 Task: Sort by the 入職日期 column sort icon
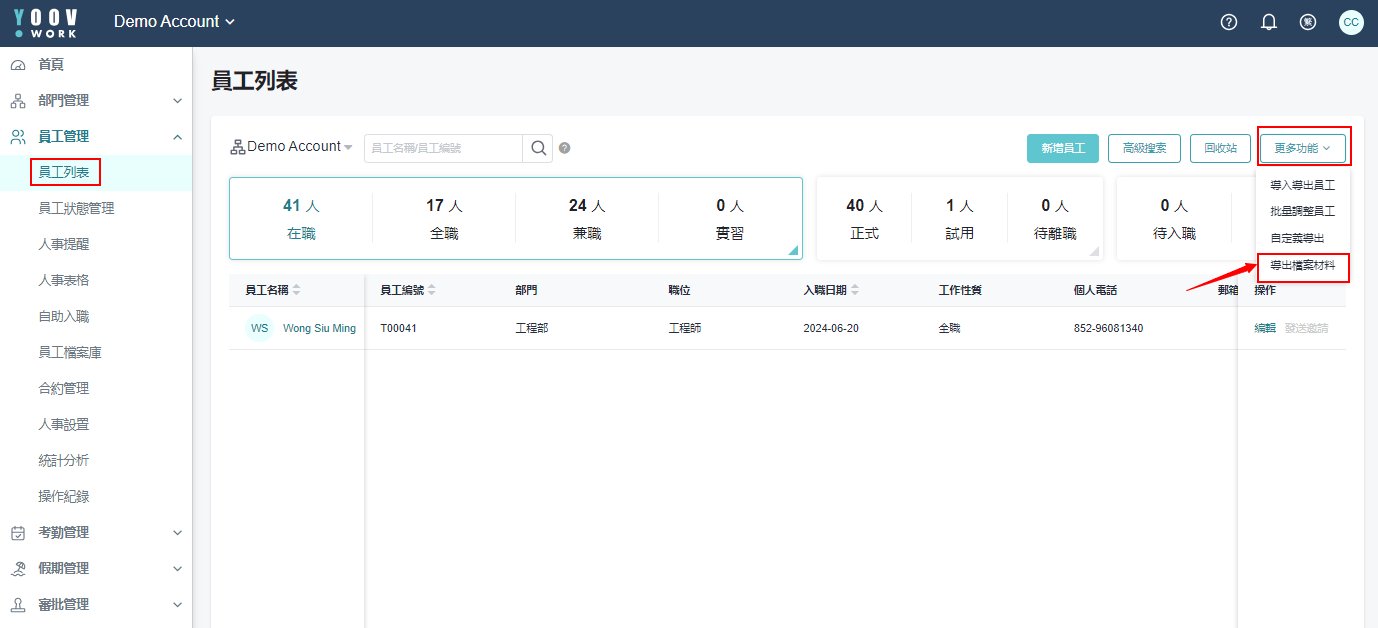pyautogui.click(x=855, y=290)
